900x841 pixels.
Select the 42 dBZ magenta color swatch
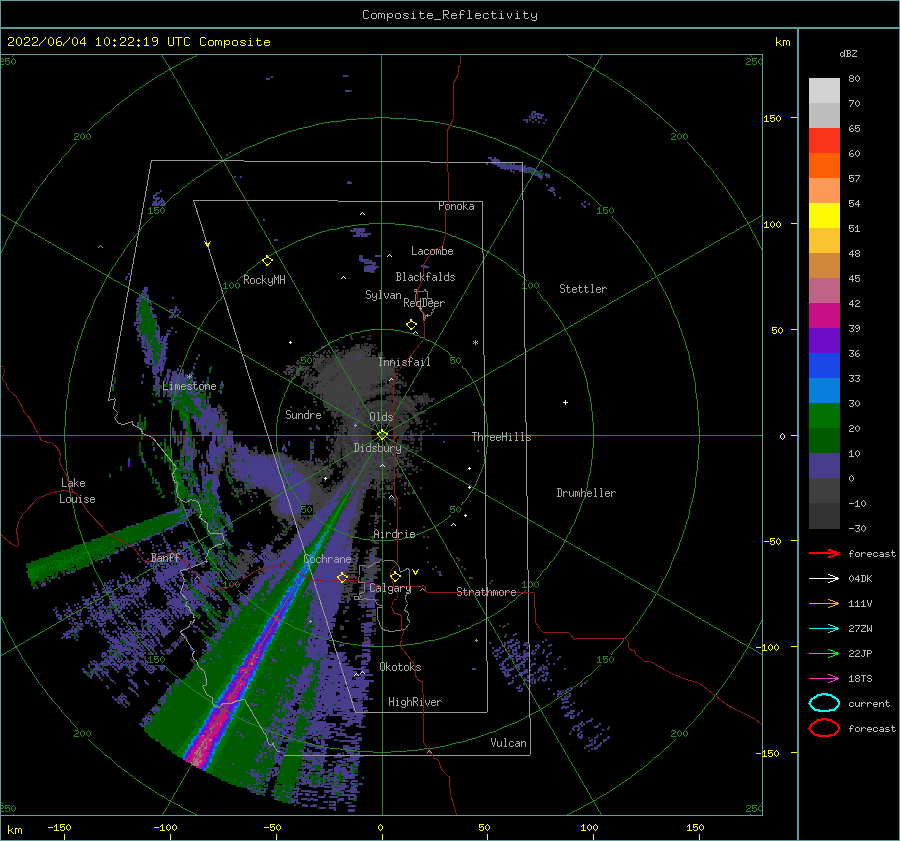[824, 316]
